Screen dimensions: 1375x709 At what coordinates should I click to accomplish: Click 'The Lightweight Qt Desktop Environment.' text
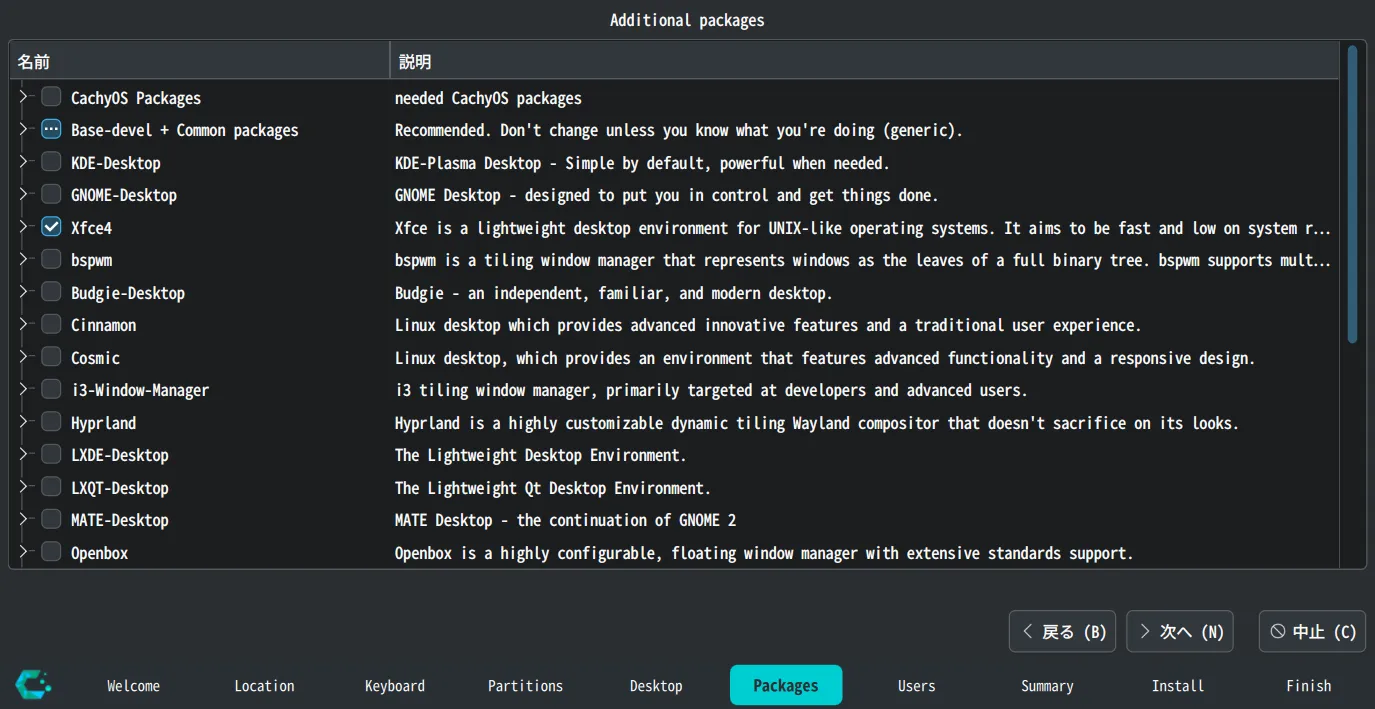point(553,488)
